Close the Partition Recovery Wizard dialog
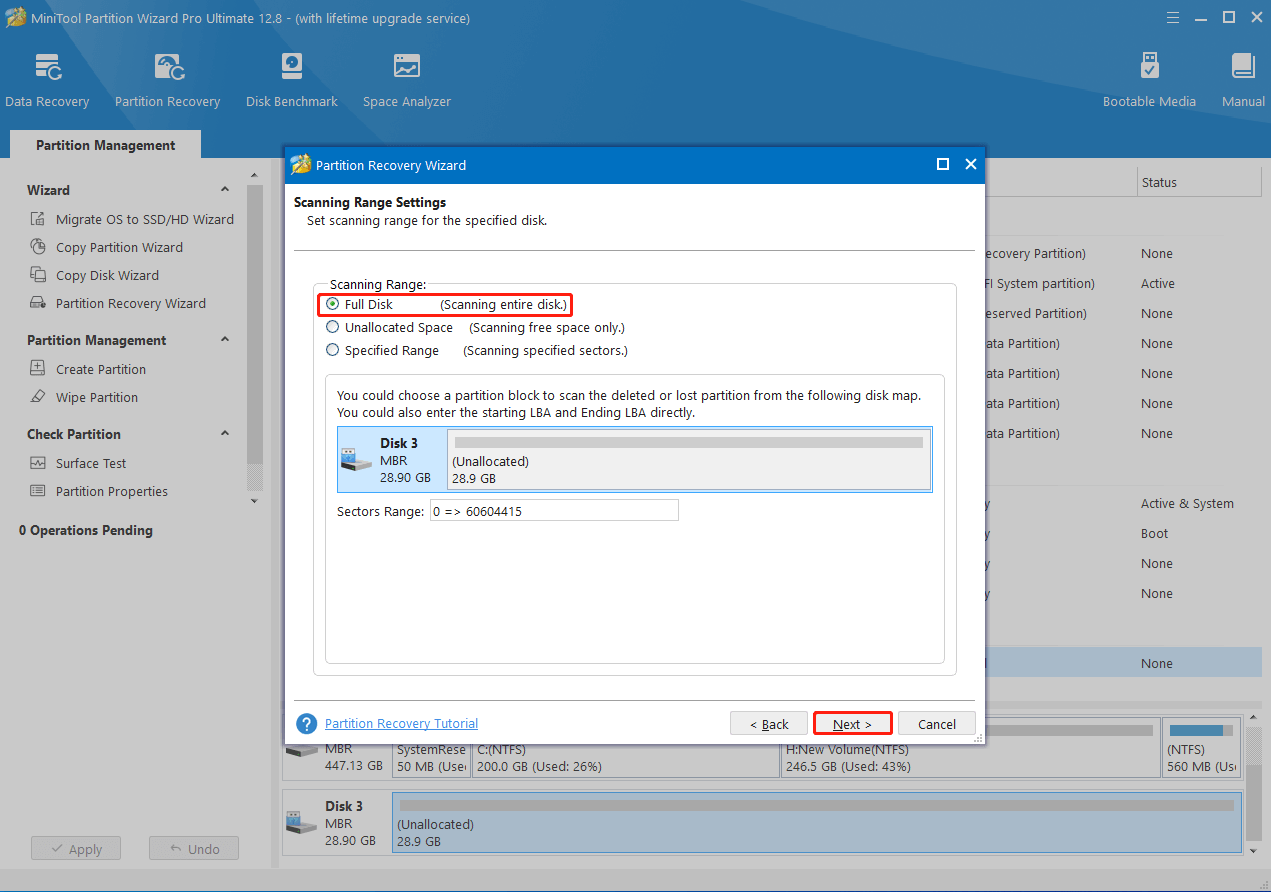 tap(970, 165)
